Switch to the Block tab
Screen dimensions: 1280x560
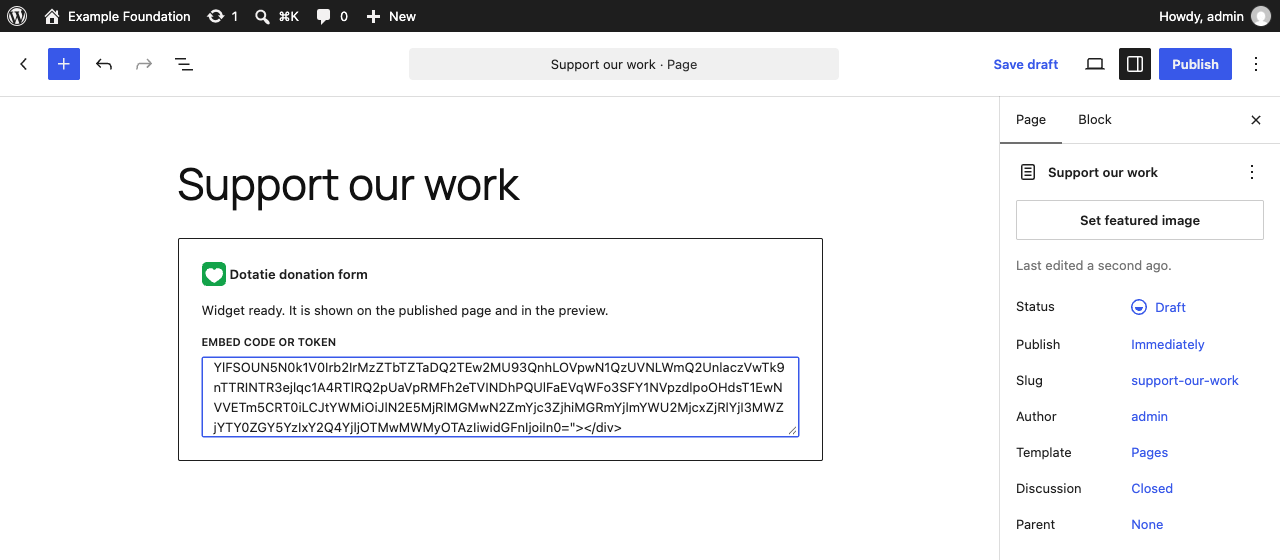coord(1095,120)
